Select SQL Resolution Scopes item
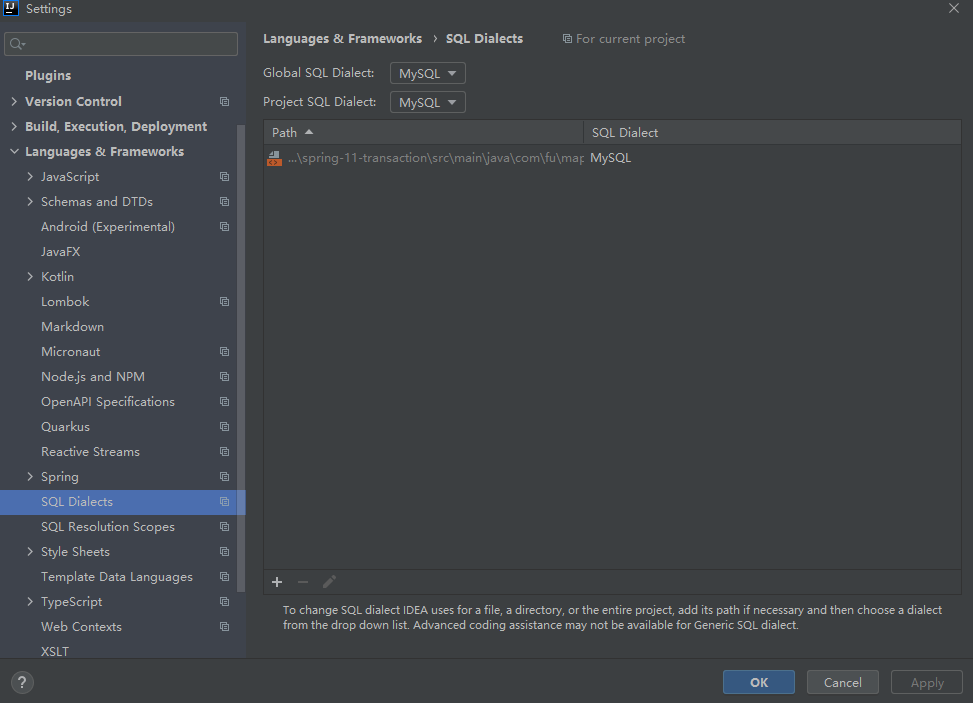 pyautogui.click(x=107, y=527)
